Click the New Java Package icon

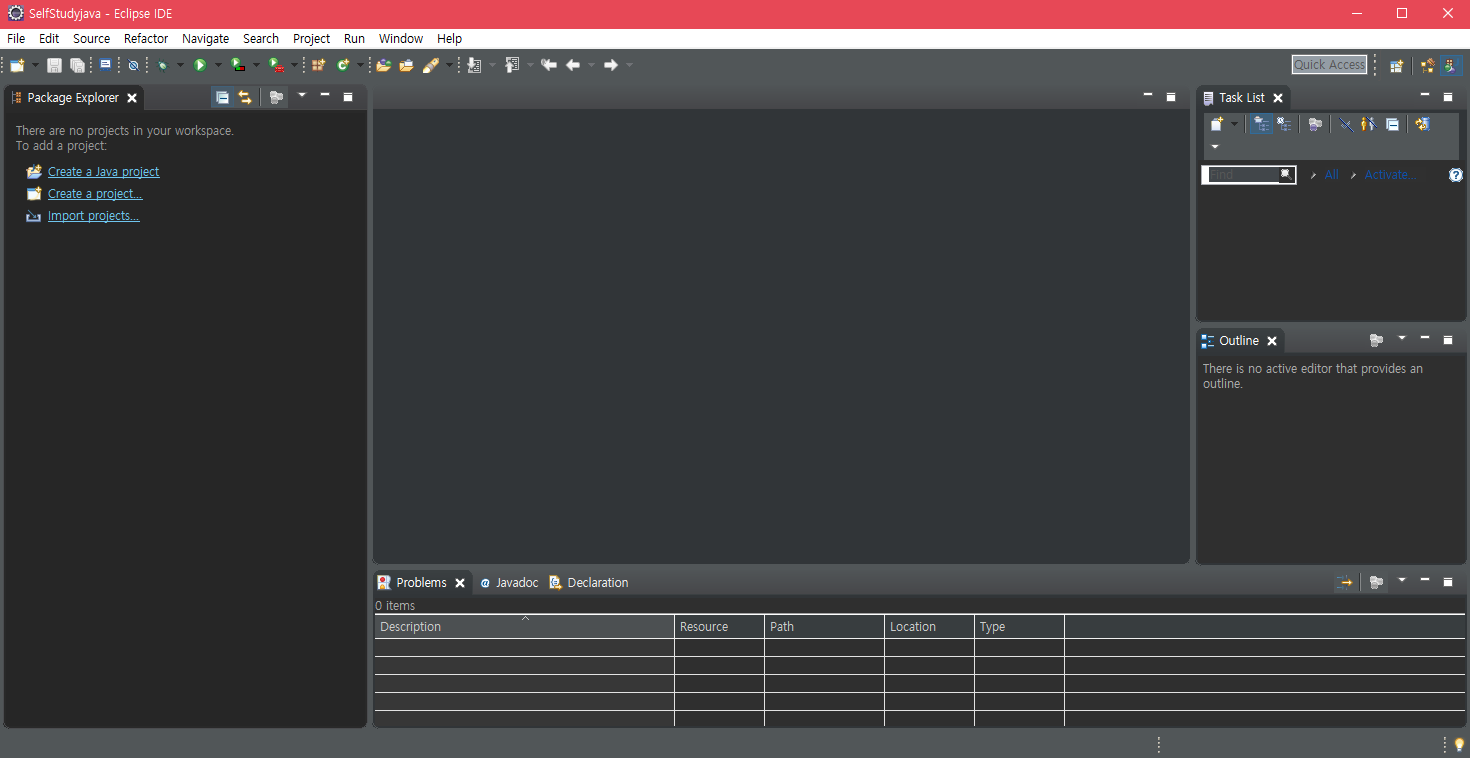[319, 65]
